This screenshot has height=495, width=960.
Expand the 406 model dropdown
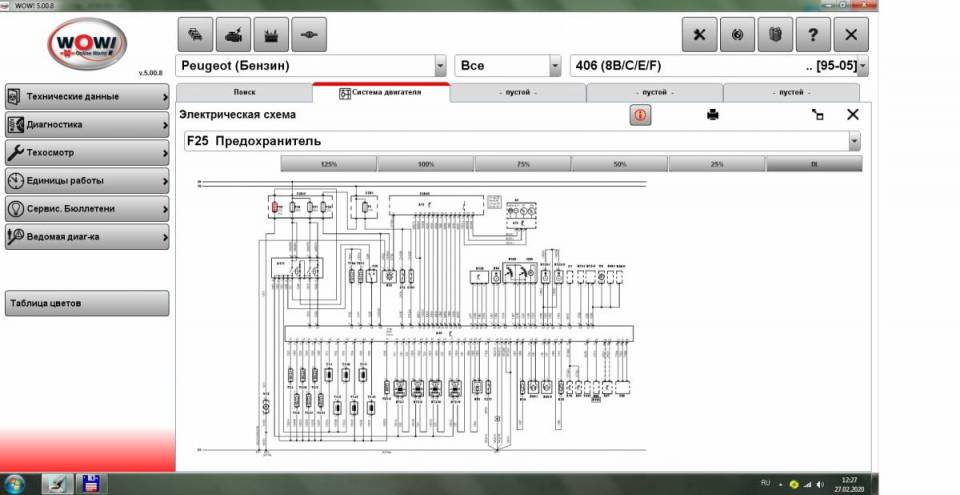(x=862, y=67)
